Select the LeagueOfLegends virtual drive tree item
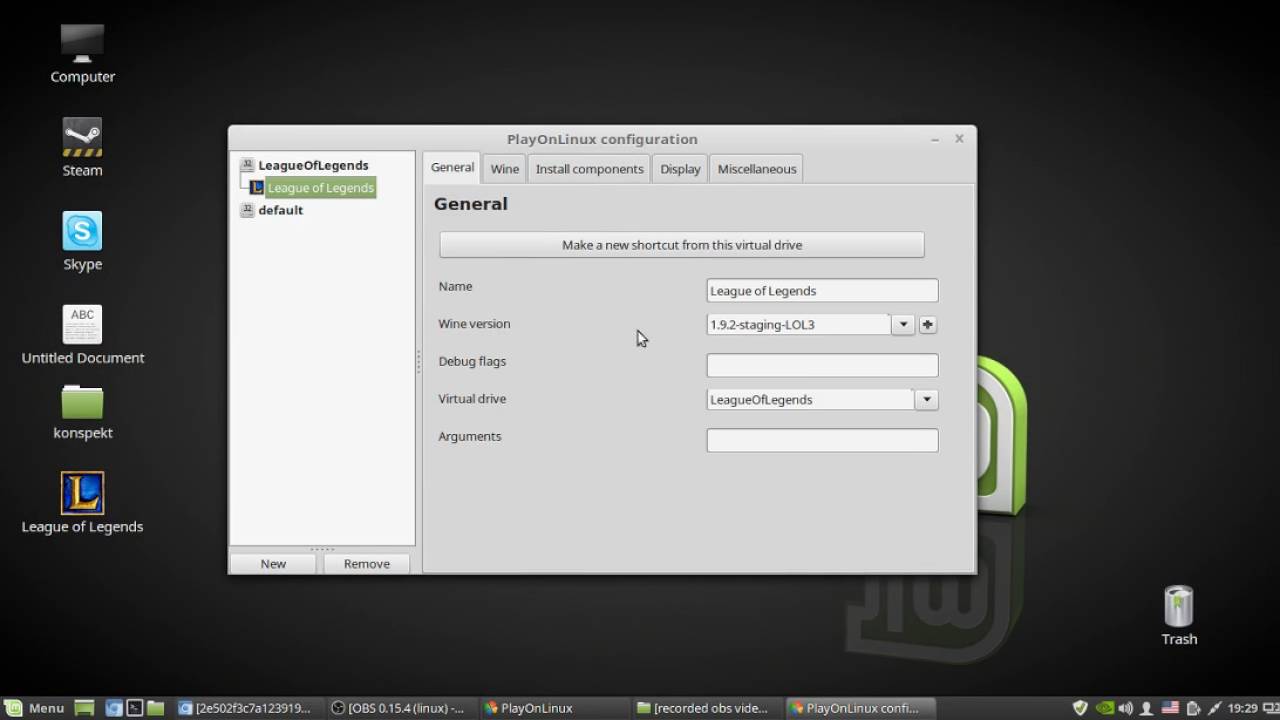Screen dimensions: 1280x720 click(313, 165)
